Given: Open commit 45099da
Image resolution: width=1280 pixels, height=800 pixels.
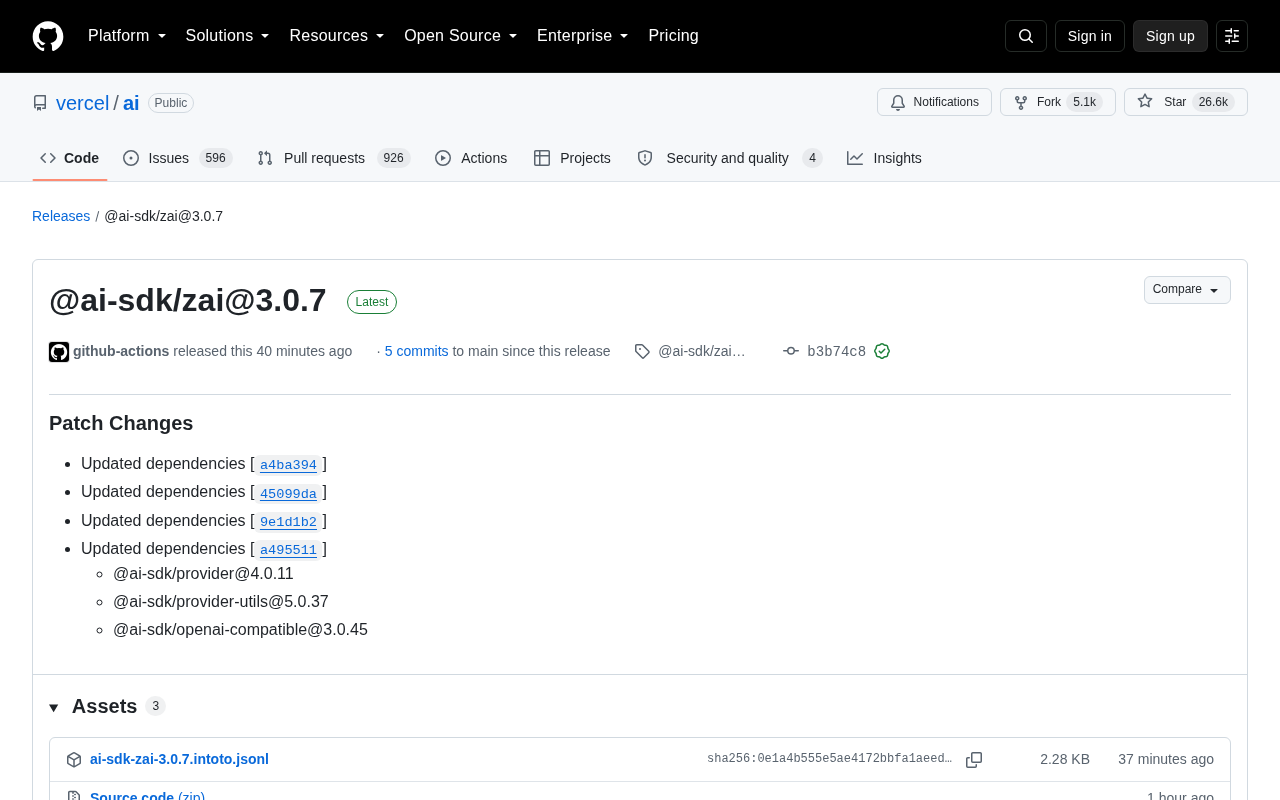Looking at the screenshot, I should (x=288, y=493).
